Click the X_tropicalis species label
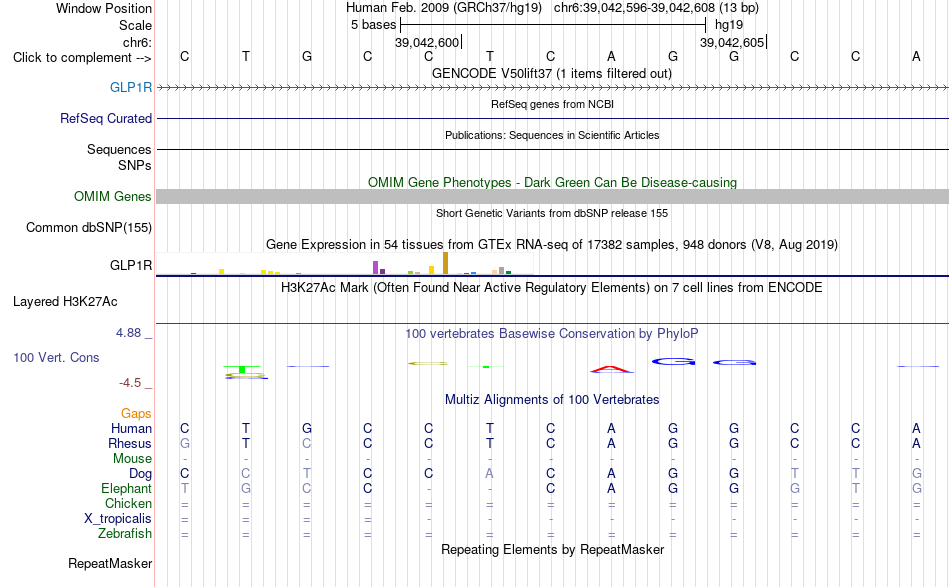Image resolution: width=950 pixels, height=587 pixels. click(118, 519)
